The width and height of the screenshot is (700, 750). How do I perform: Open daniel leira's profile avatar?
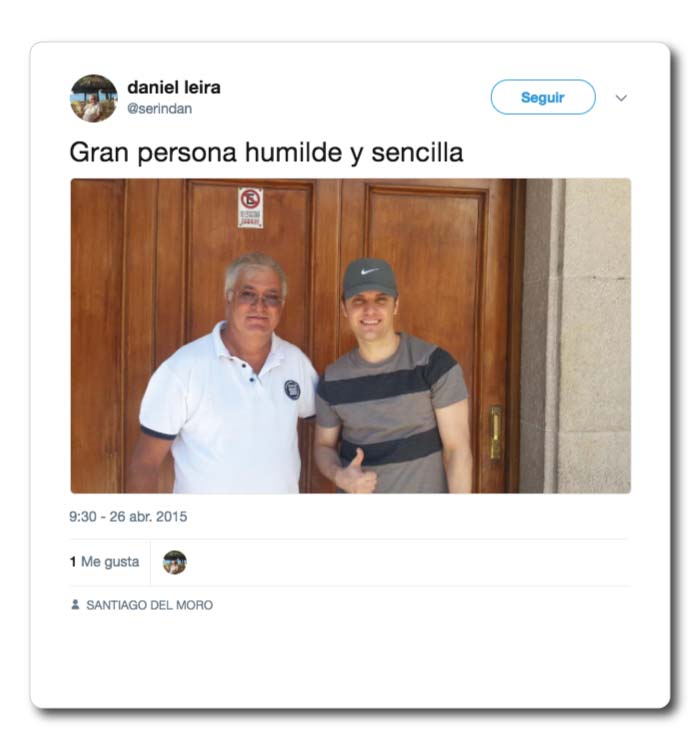tap(94, 98)
